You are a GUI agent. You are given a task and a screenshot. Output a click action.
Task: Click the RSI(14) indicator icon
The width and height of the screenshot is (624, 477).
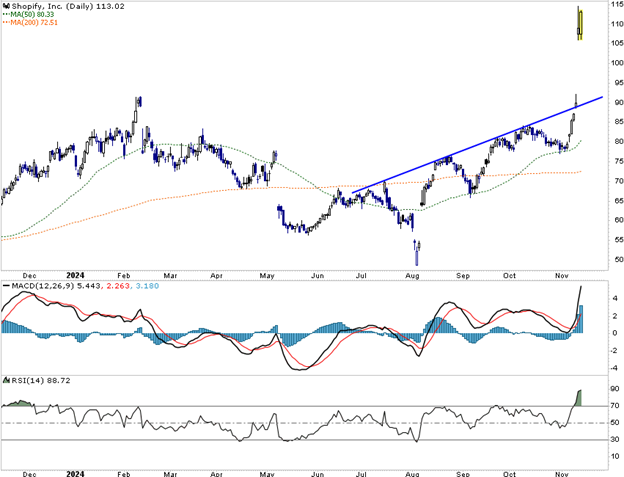coord(5,380)
